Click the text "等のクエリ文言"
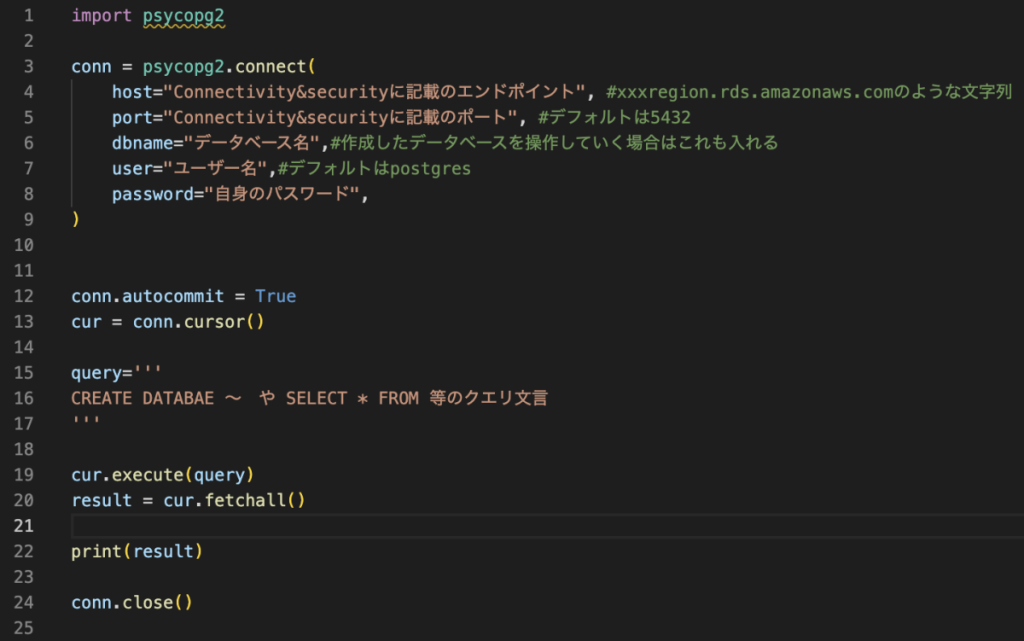The height and width of the screenshot is (641, 1024). [x=488, y=398]
